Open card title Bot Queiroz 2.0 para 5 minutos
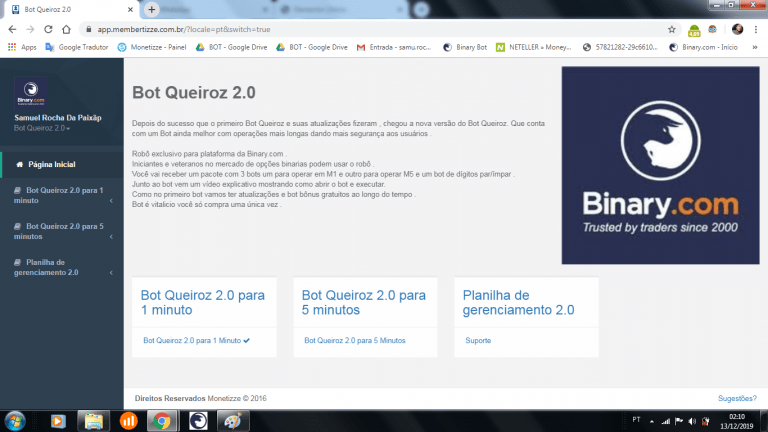The image size is (768, 432). 363,302
